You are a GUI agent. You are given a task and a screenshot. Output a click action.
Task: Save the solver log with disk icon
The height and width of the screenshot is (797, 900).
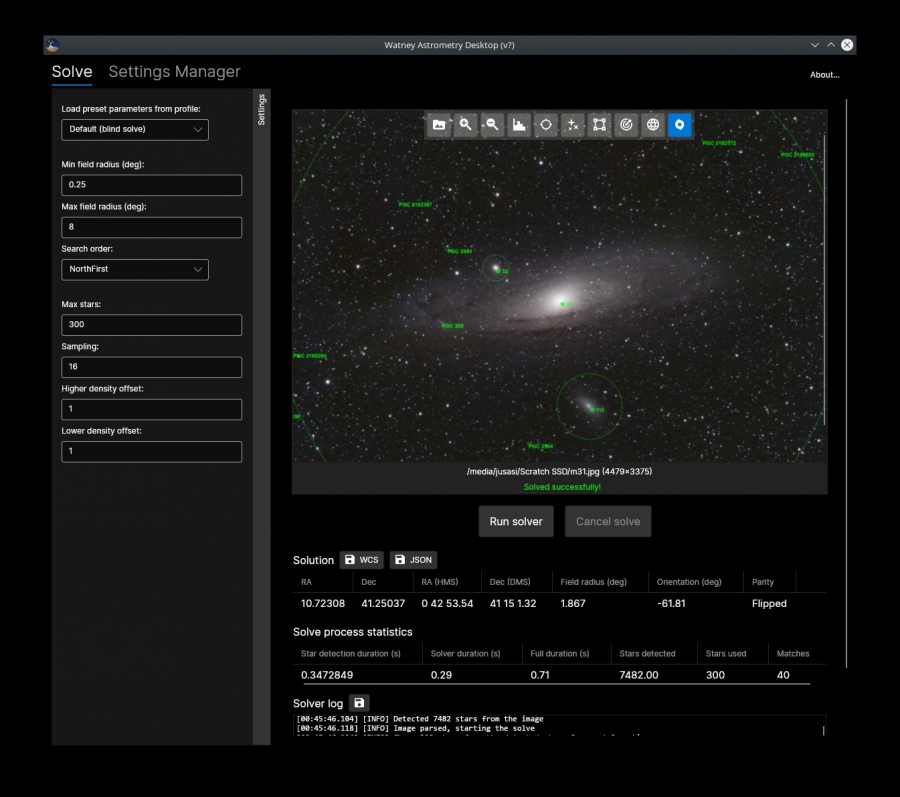[359, 704]
